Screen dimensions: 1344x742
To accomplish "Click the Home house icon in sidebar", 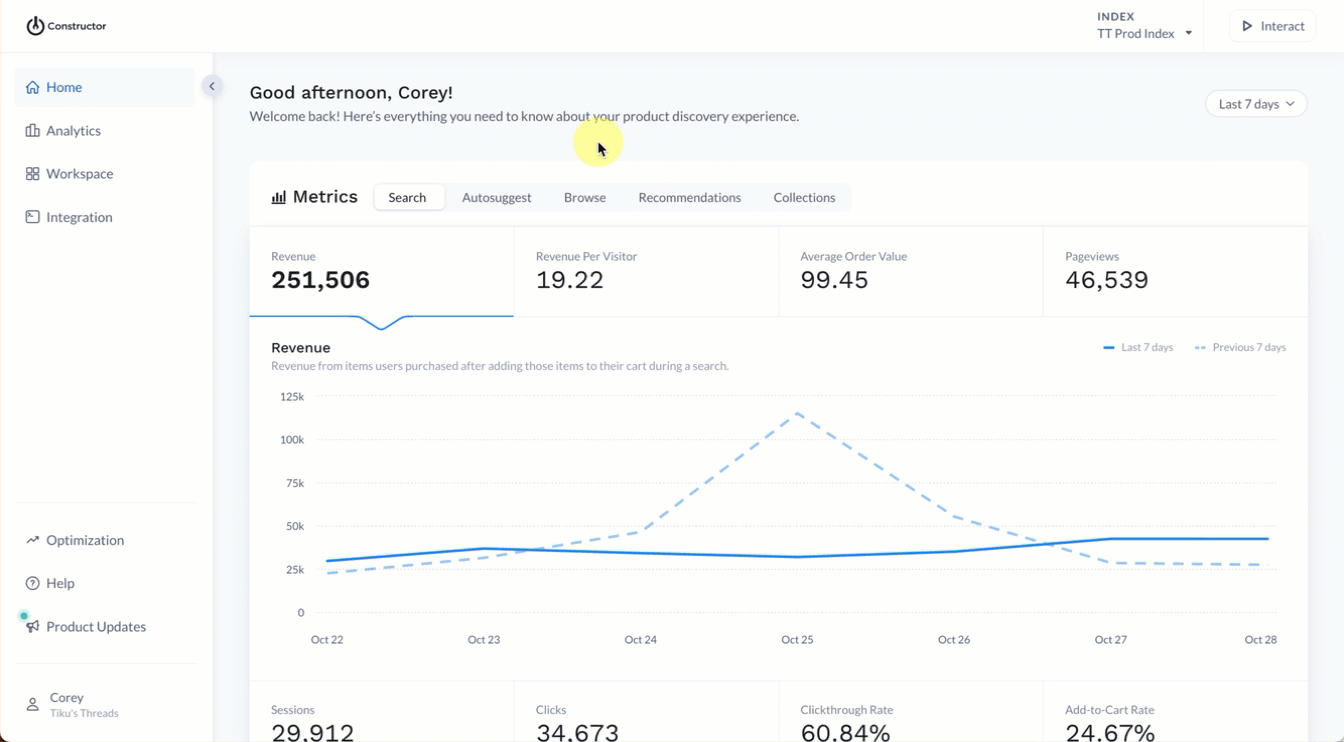I will coord(33,88).
